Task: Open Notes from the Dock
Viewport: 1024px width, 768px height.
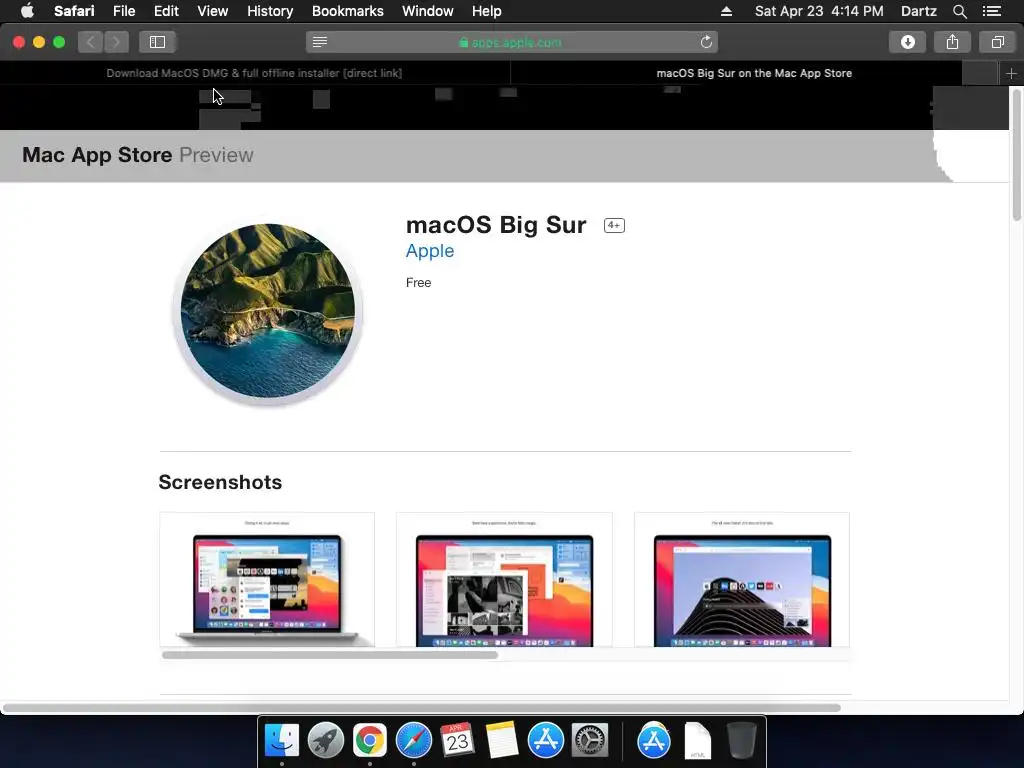Action: coord(502,741)
